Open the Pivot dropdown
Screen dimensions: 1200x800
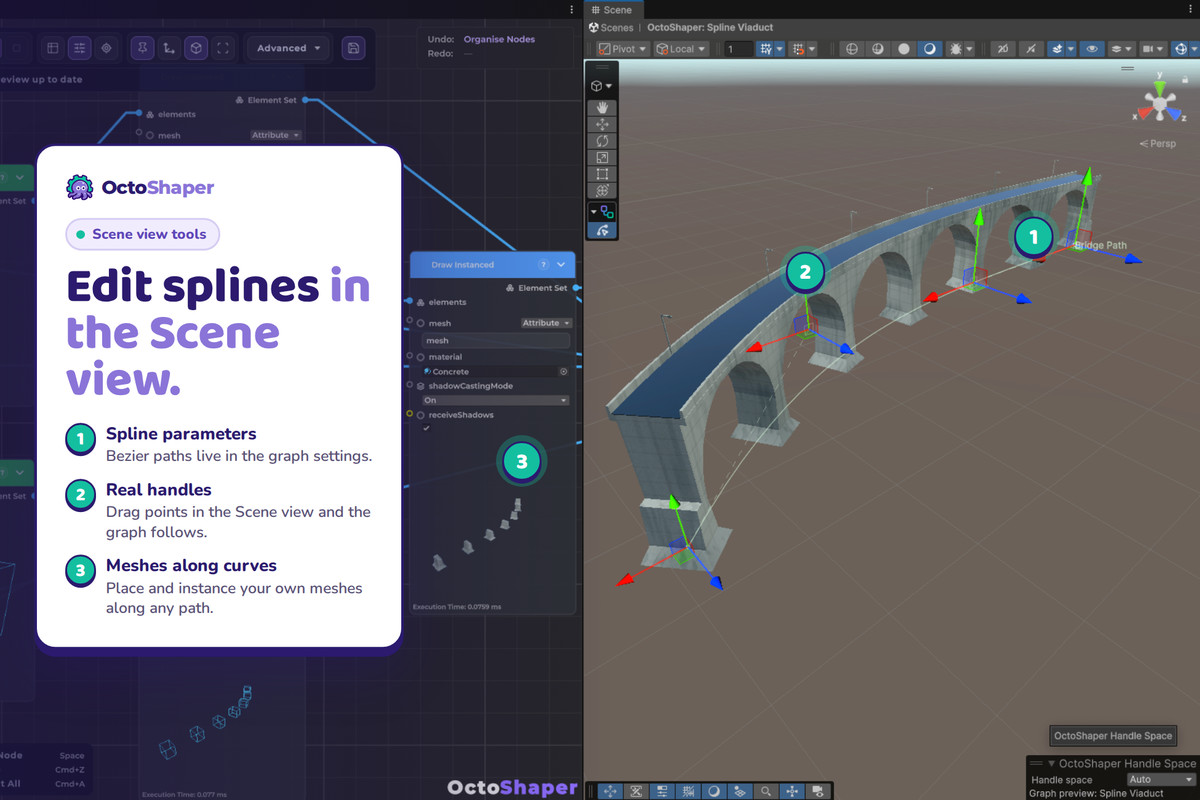click(x=623, y=48)
